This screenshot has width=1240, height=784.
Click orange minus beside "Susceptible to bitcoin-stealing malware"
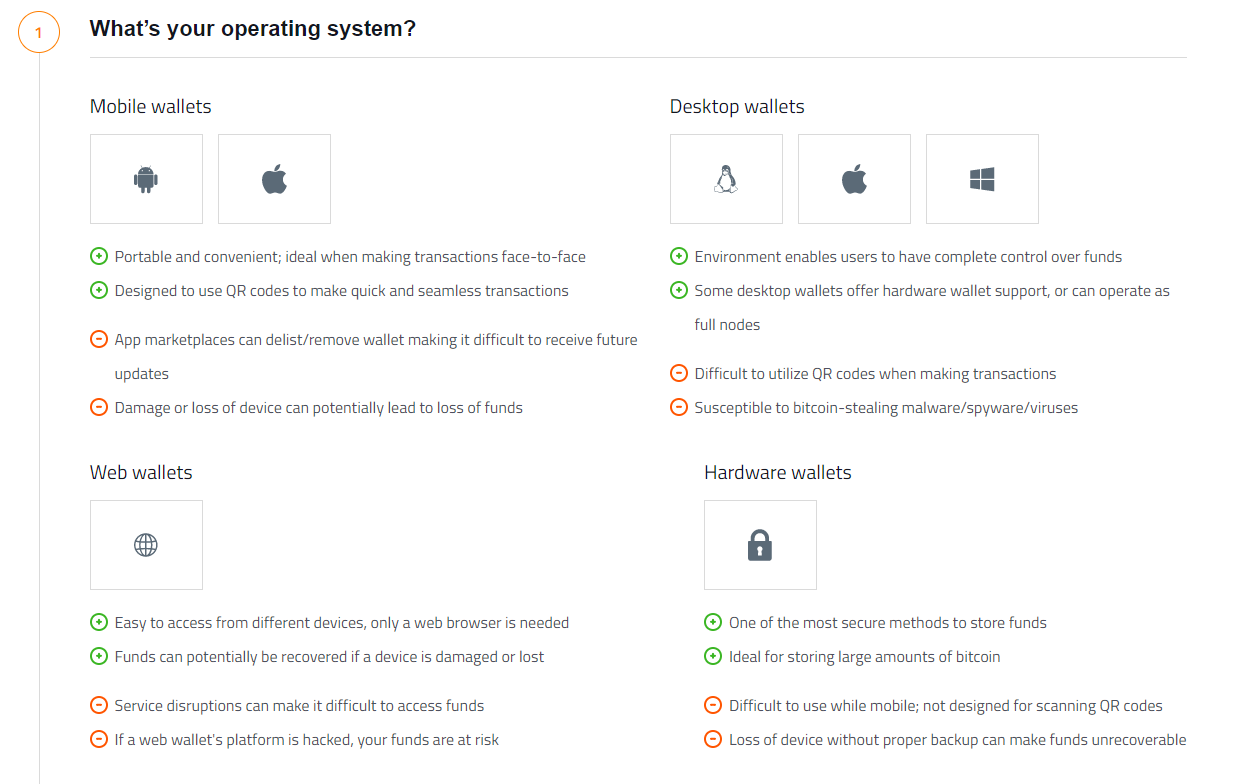point(679,408)
